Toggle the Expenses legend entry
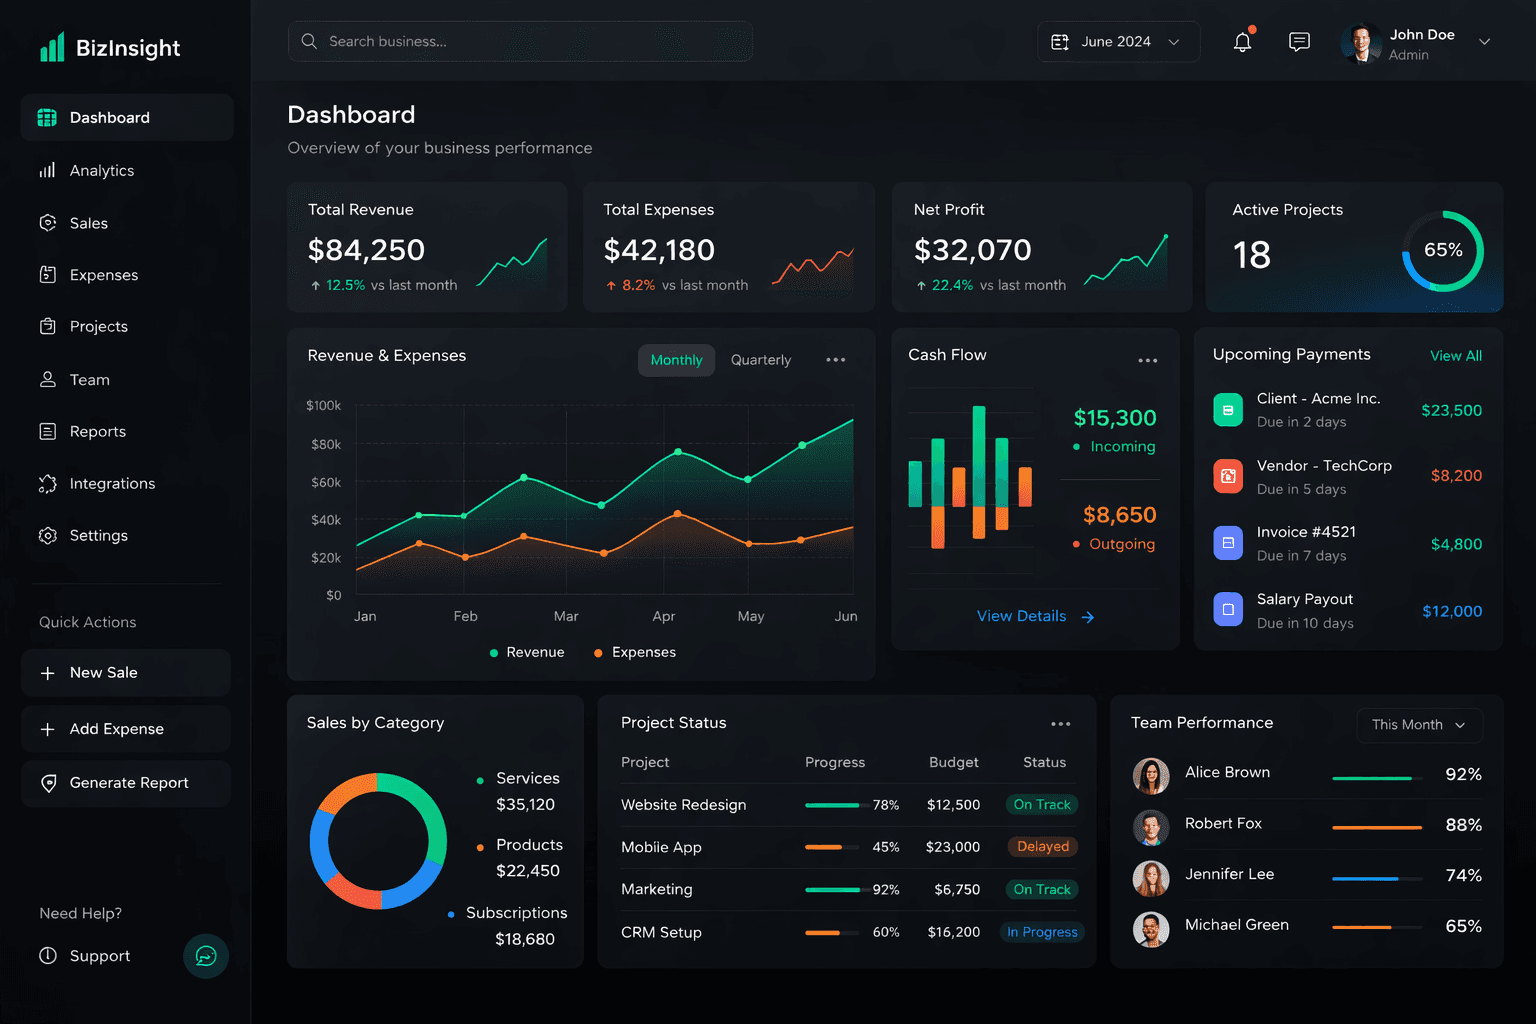This screenshot has height=1024, width=1536. click(634, 652)
